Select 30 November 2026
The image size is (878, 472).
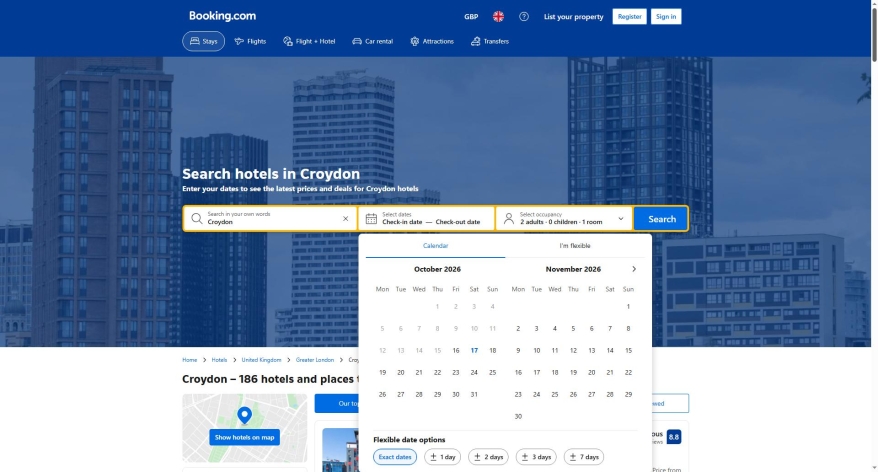pos(518,417)
